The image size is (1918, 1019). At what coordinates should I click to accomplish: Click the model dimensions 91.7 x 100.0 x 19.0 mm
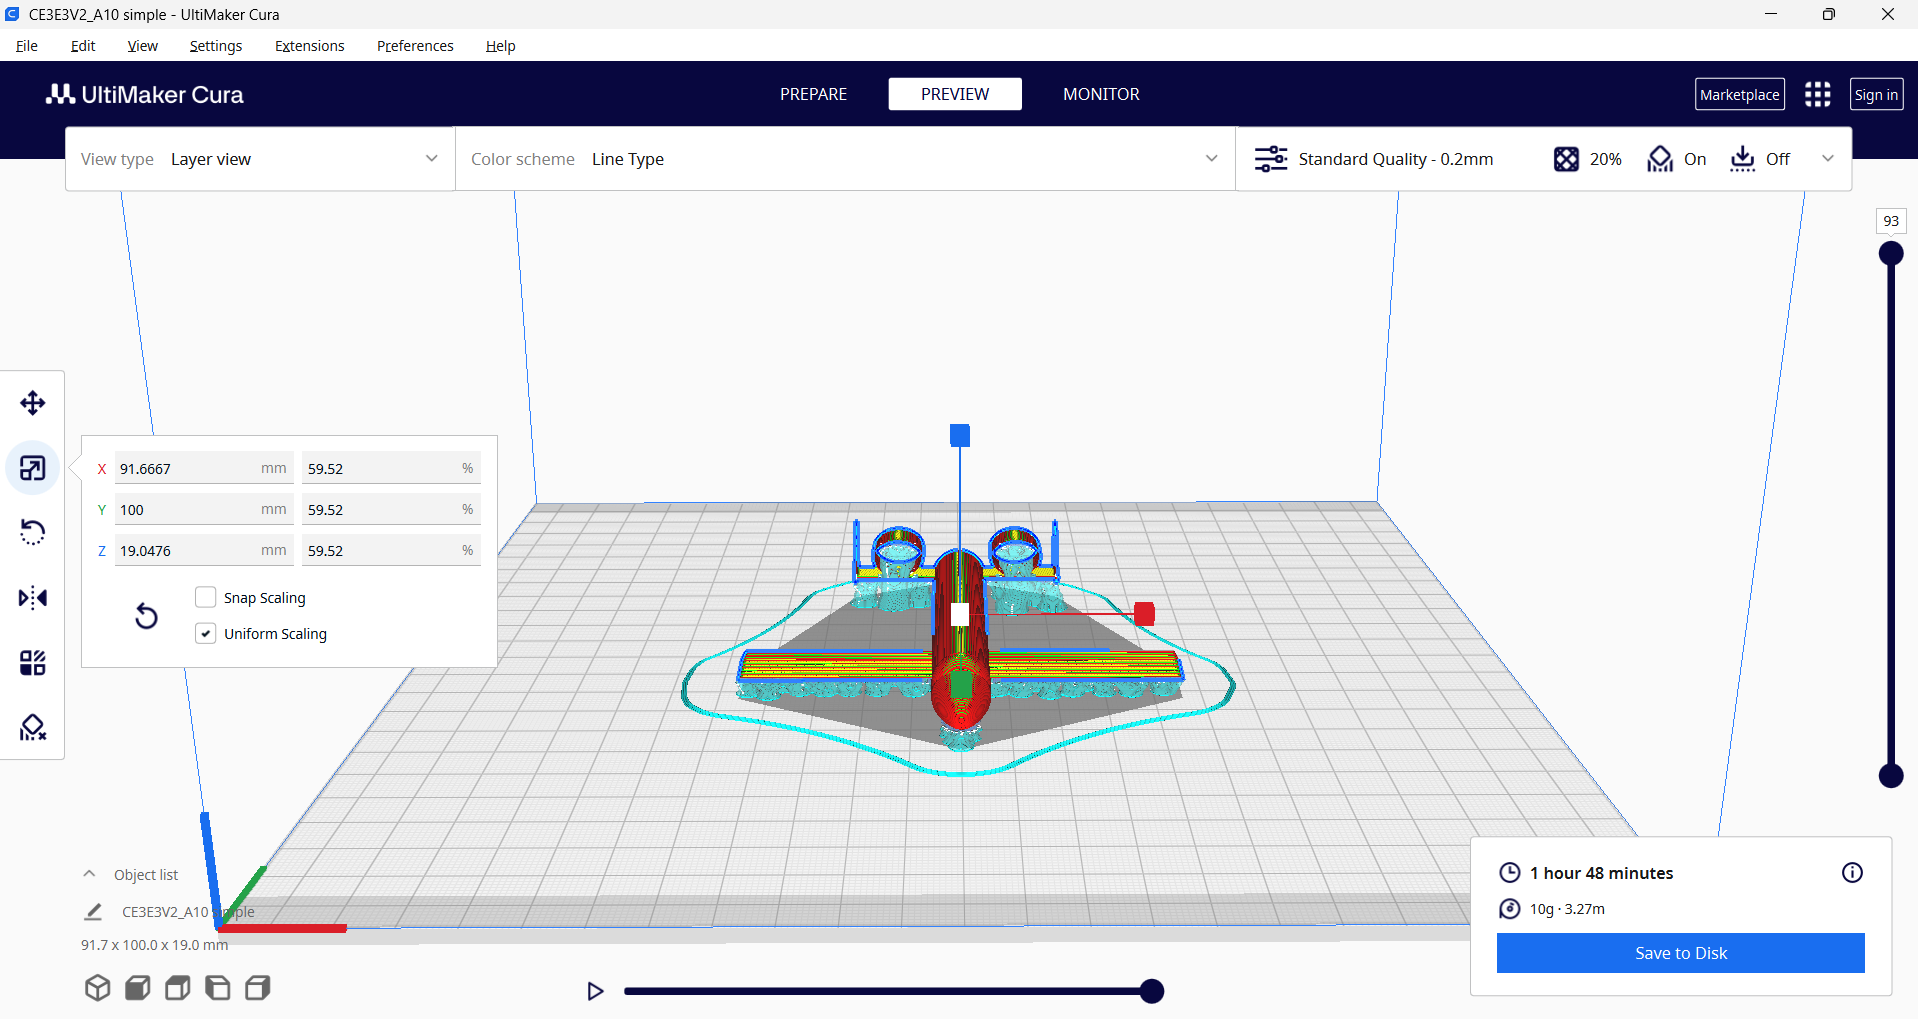click(155, 945)
